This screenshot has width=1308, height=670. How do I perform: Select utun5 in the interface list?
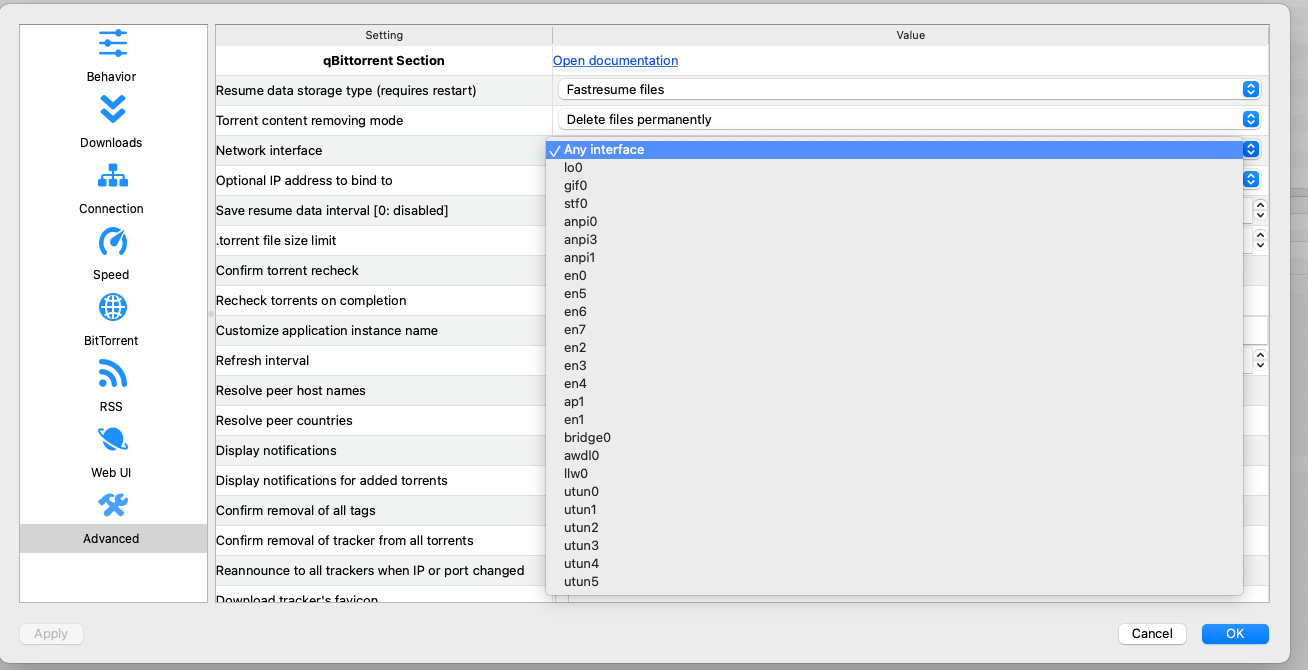(x=894, y=582)
